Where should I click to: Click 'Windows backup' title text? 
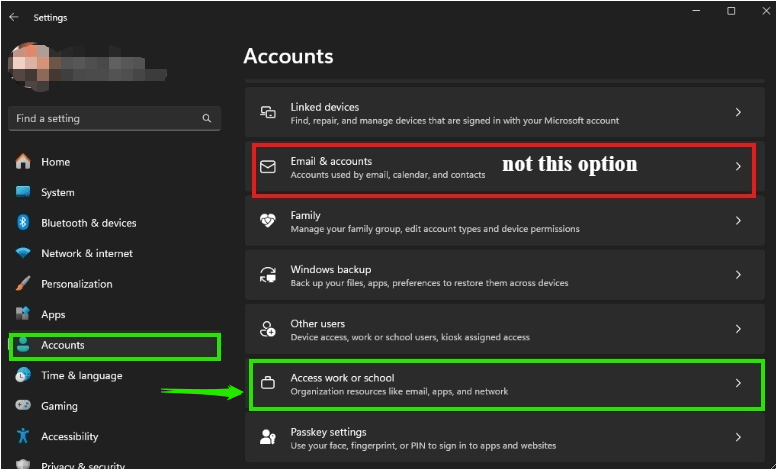click(331, 269)
